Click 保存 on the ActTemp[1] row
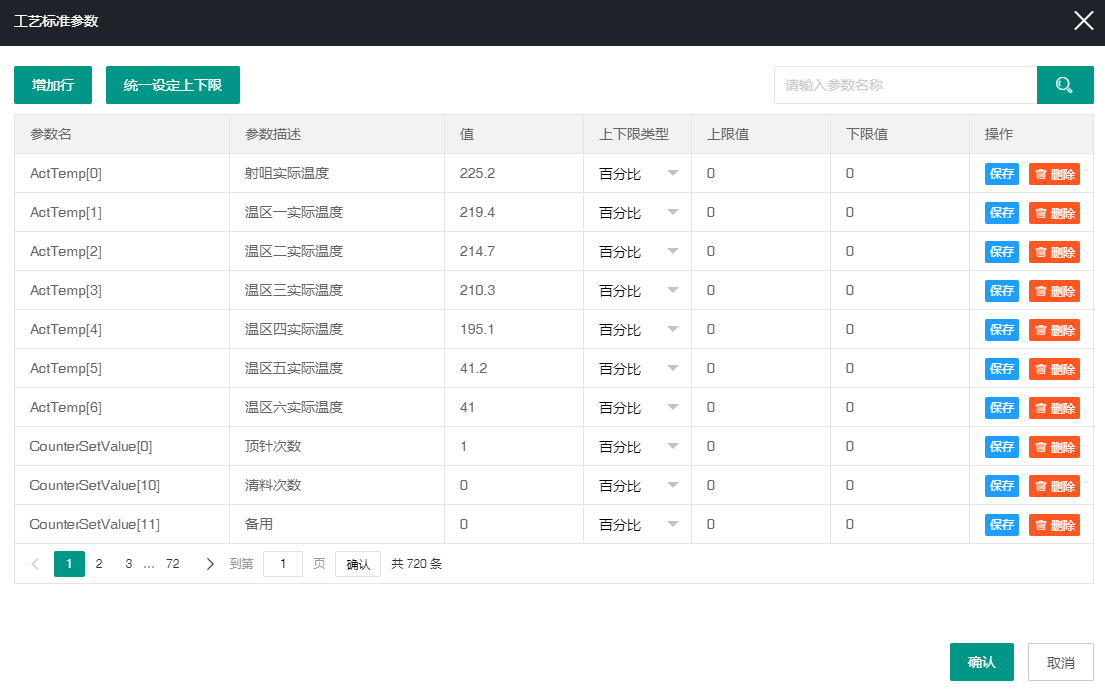Screen dimensions: 1105x691 click(x=1001, y=212)
